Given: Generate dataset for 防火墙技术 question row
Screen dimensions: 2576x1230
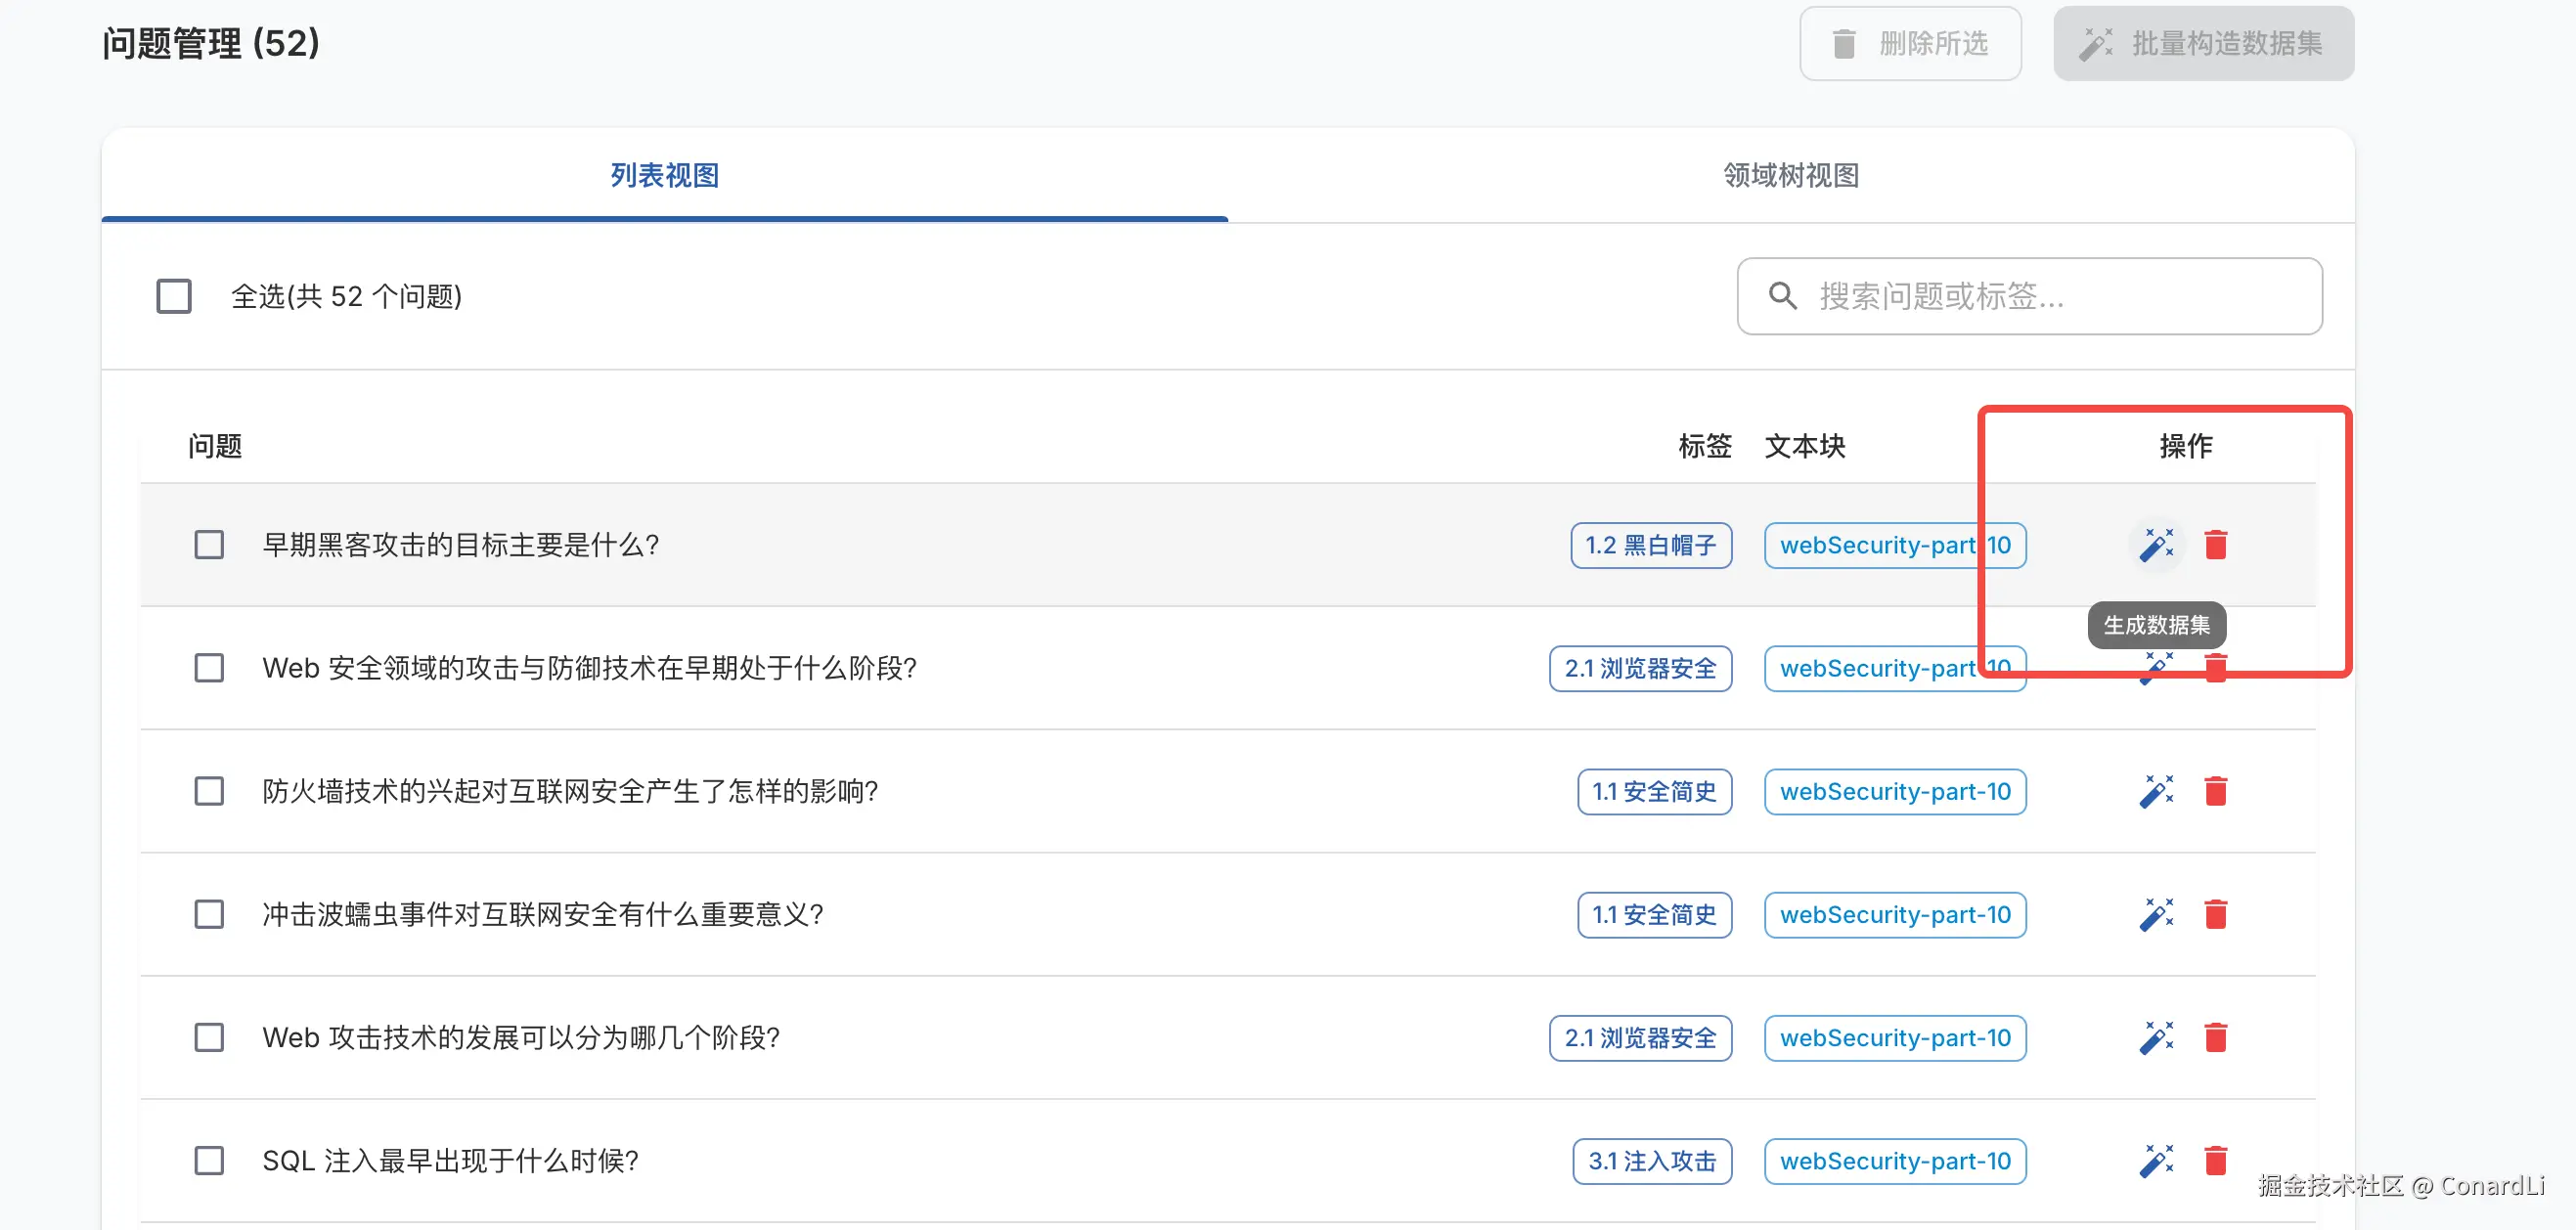Looking at the screenshot, I should coord(2156,791).
